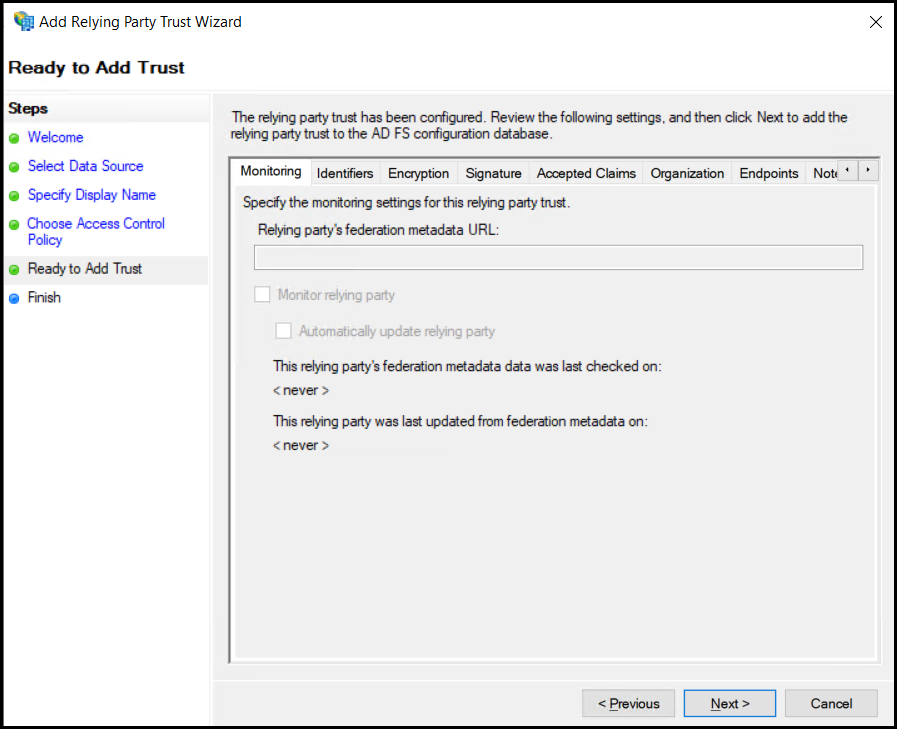Show the Accepted Claims tab
The image size is (897, 729).
[586, 173]
